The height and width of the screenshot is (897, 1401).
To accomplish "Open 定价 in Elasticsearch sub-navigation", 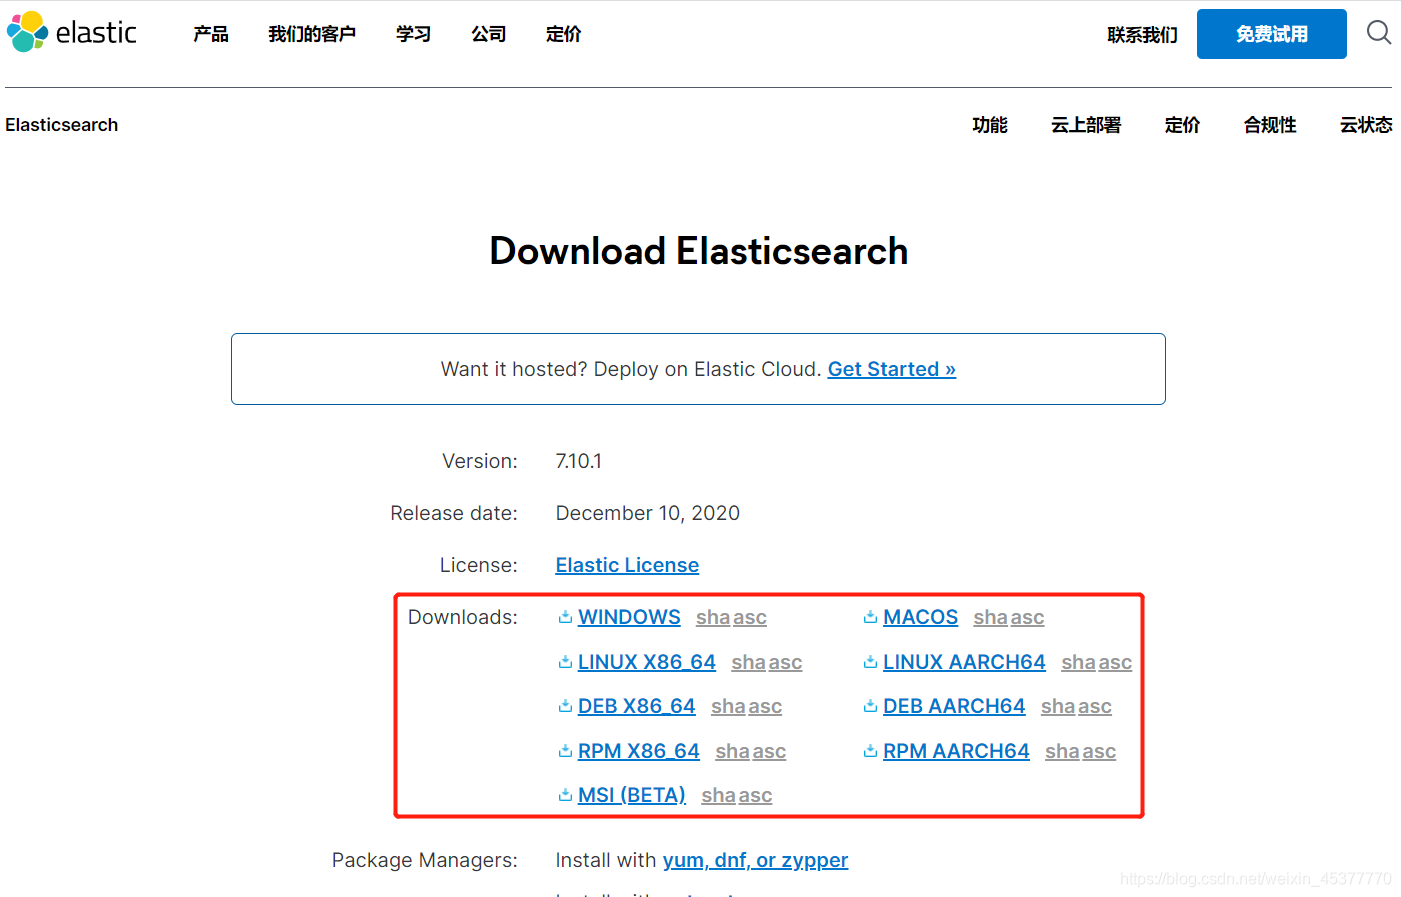I will coord(1182,125).
